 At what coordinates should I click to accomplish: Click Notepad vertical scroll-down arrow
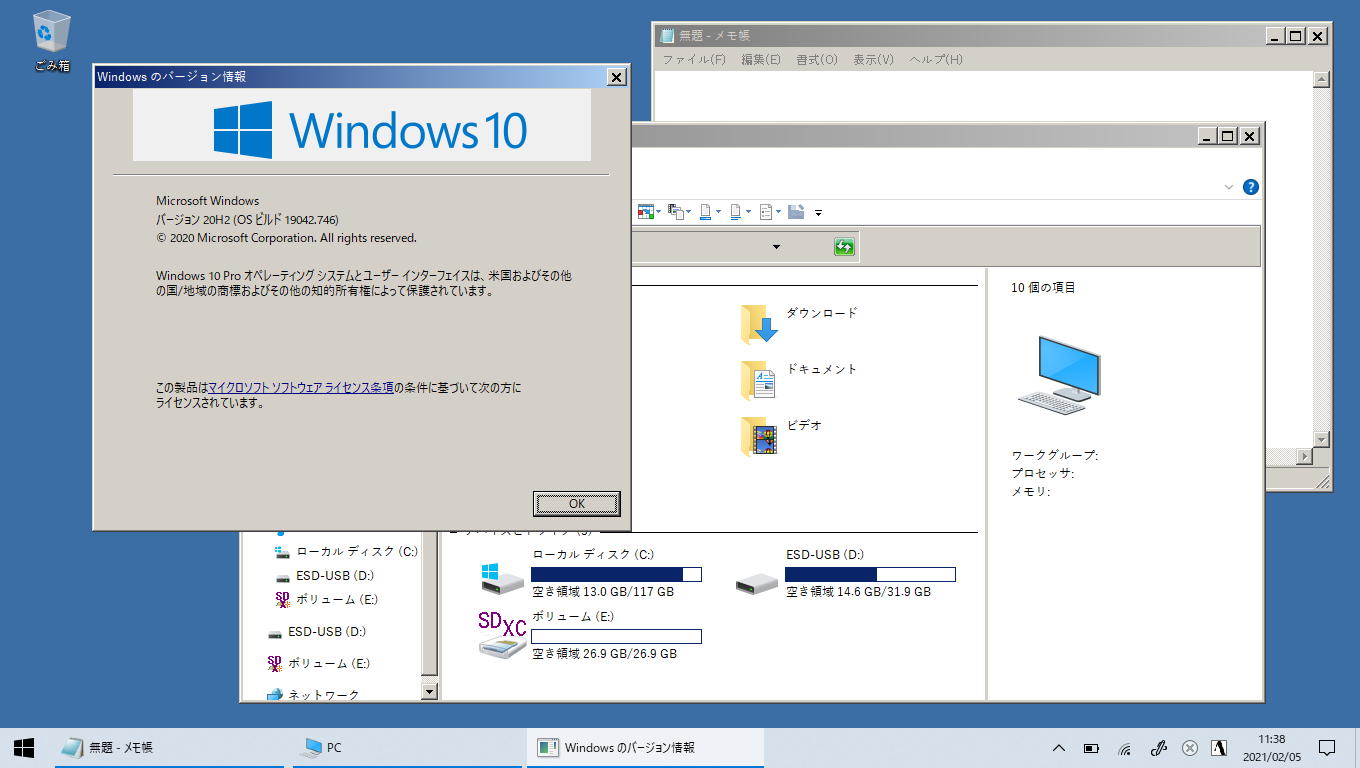(x=1322, y=439)
